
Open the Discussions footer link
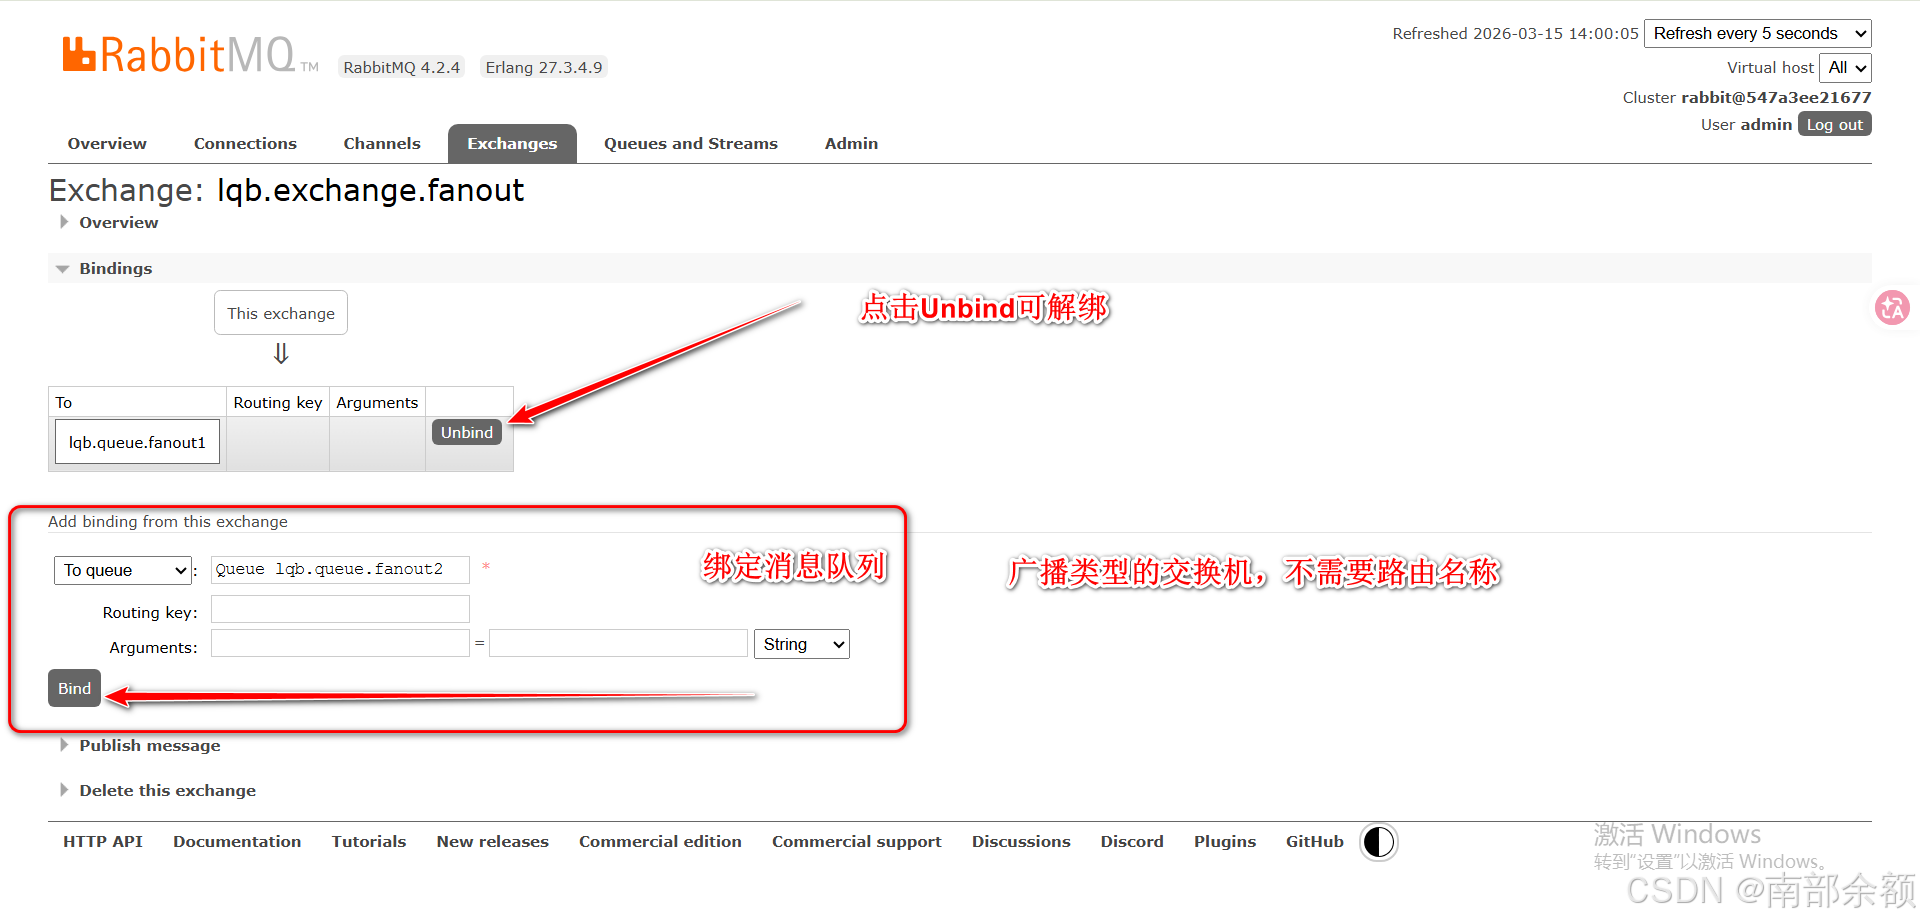[1021, 841]
